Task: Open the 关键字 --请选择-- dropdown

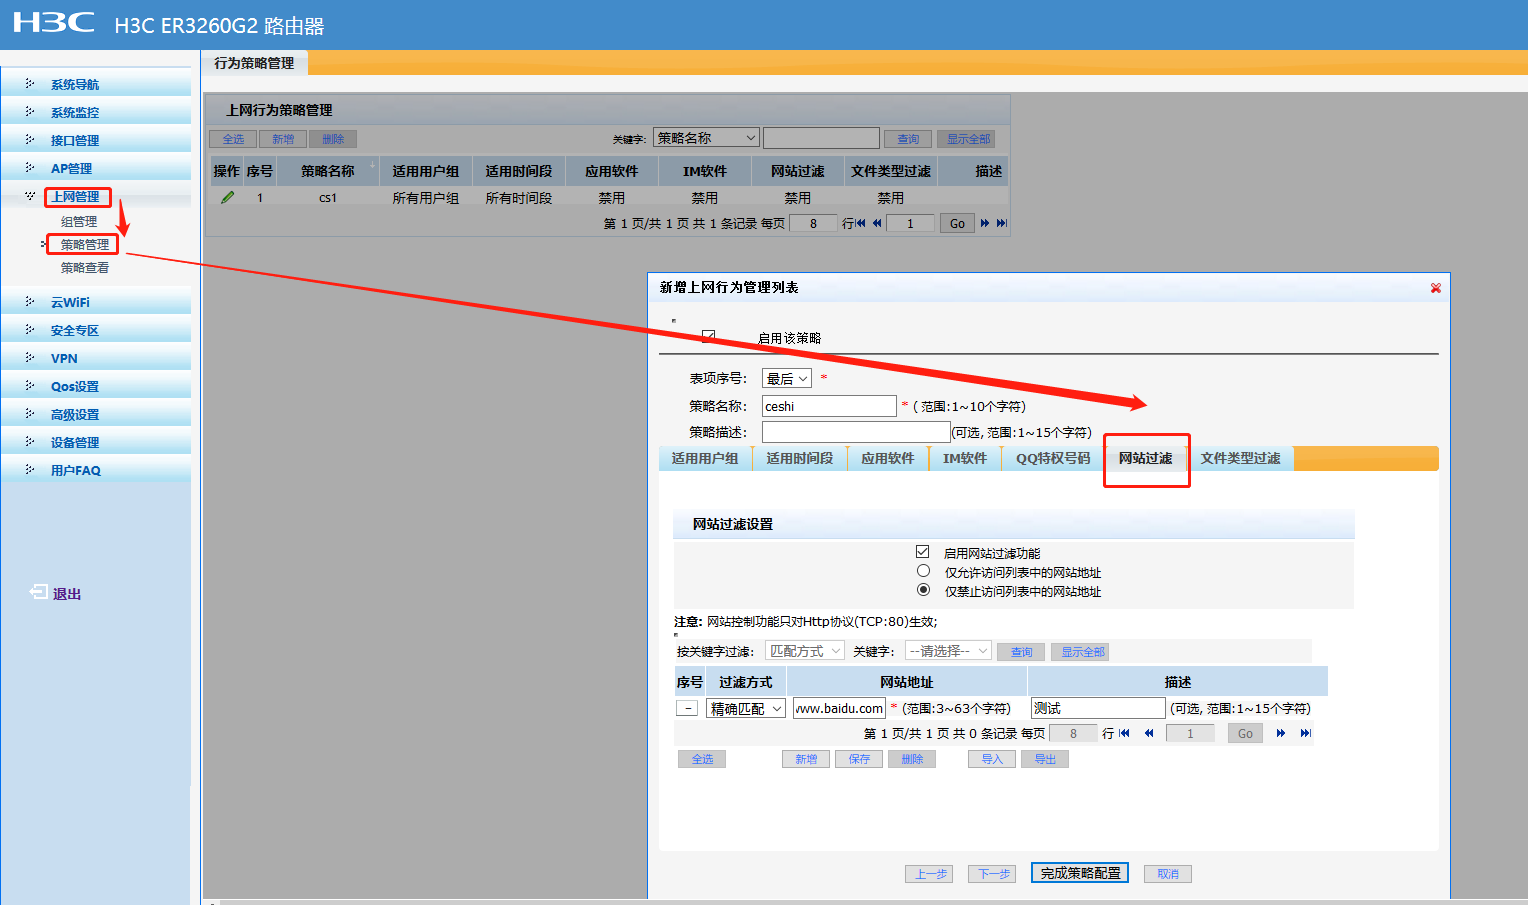Action: click(x=948, y=651)
